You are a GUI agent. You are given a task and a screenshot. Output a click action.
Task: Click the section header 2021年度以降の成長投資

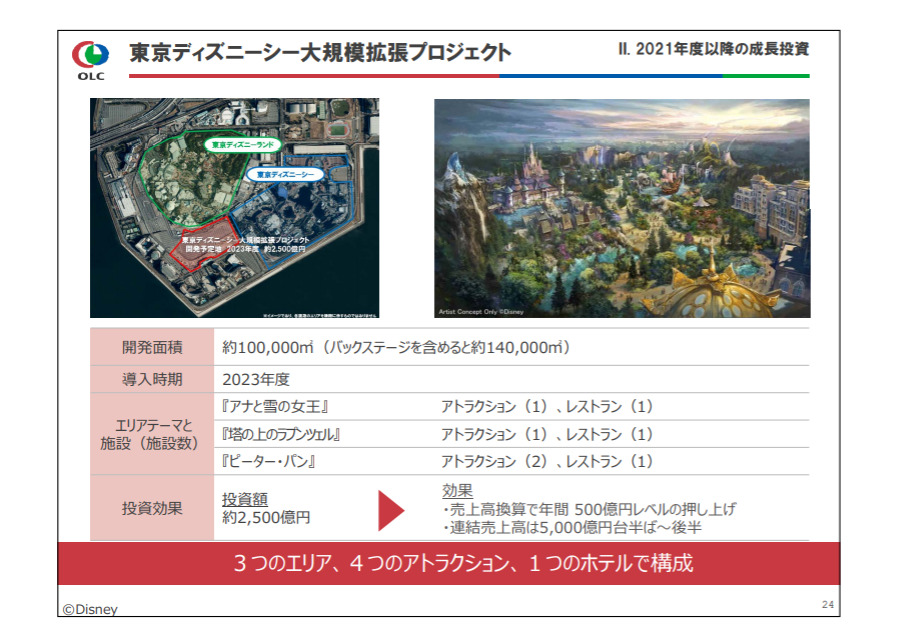click(714, 49)
